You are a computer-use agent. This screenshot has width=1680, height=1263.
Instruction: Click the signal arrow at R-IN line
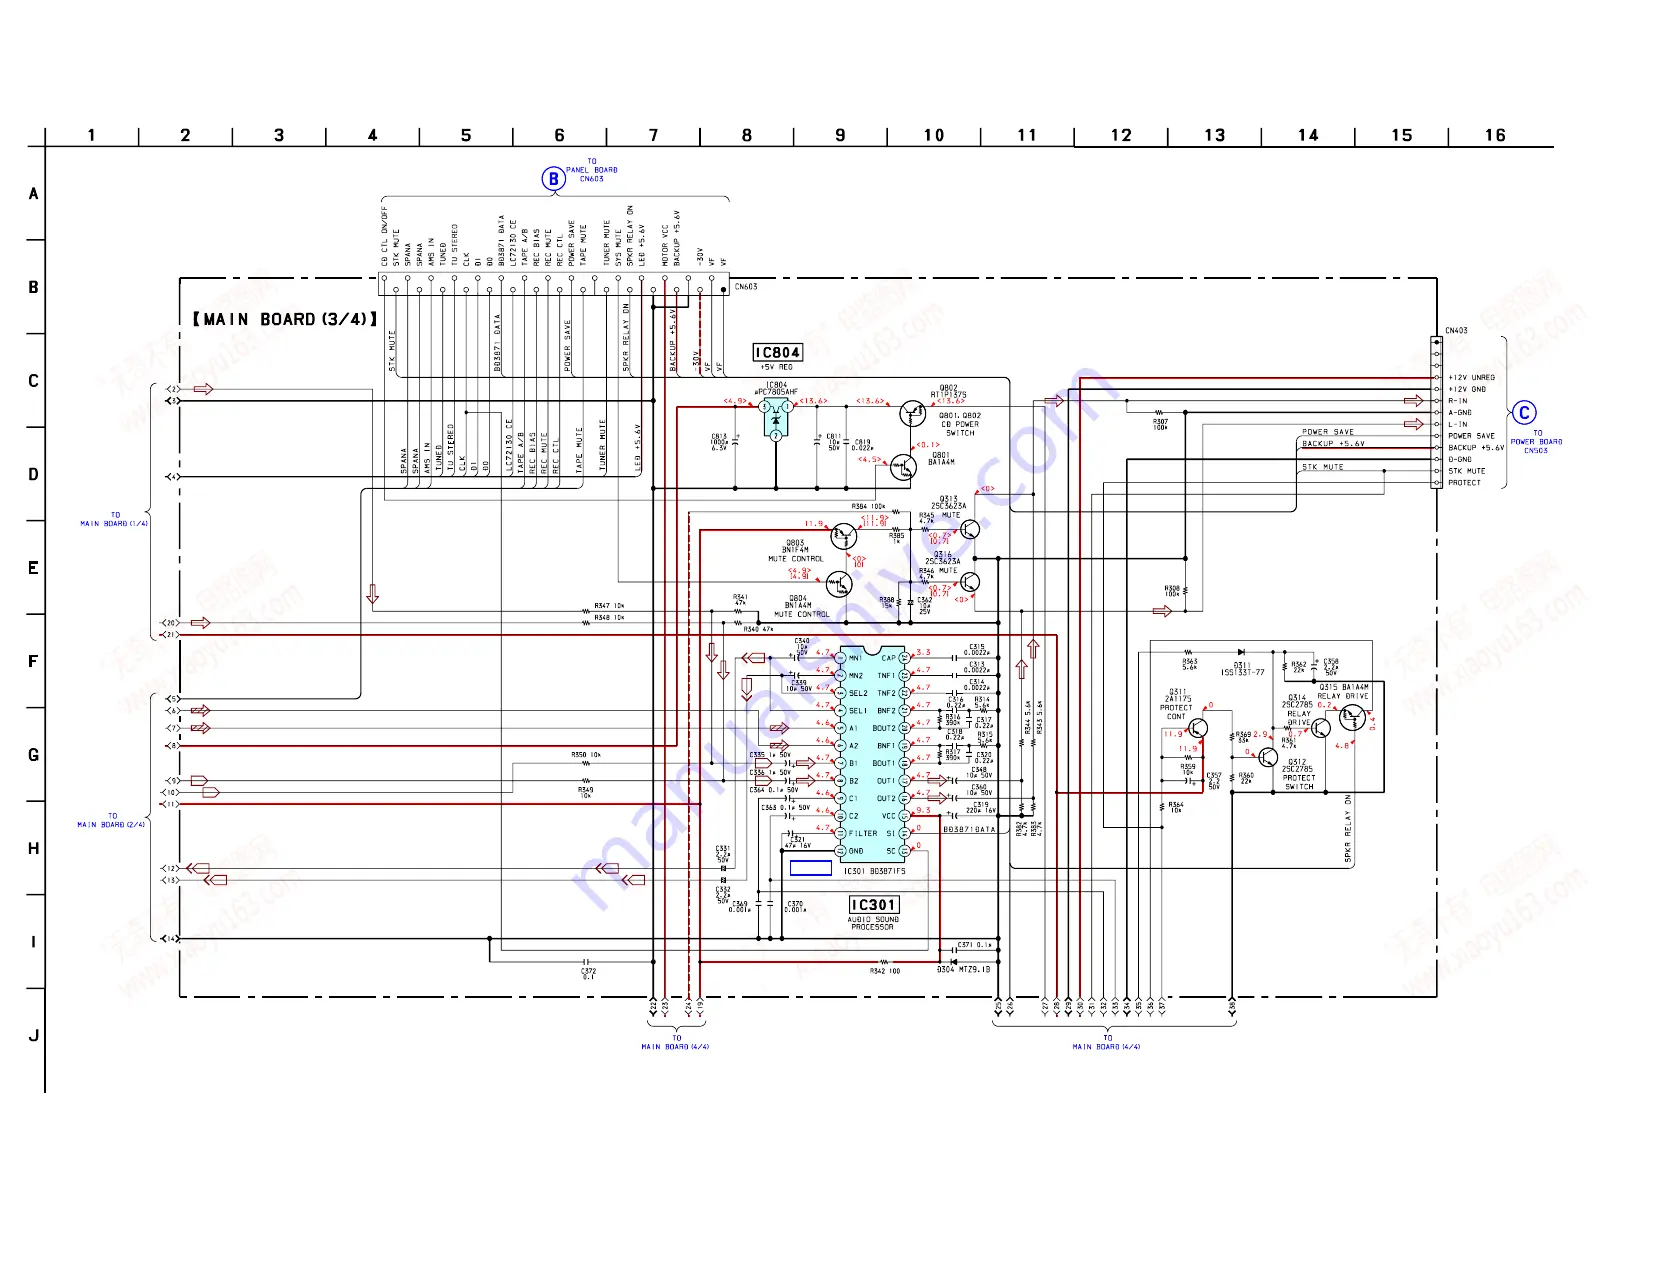(x=1413, y=401)
